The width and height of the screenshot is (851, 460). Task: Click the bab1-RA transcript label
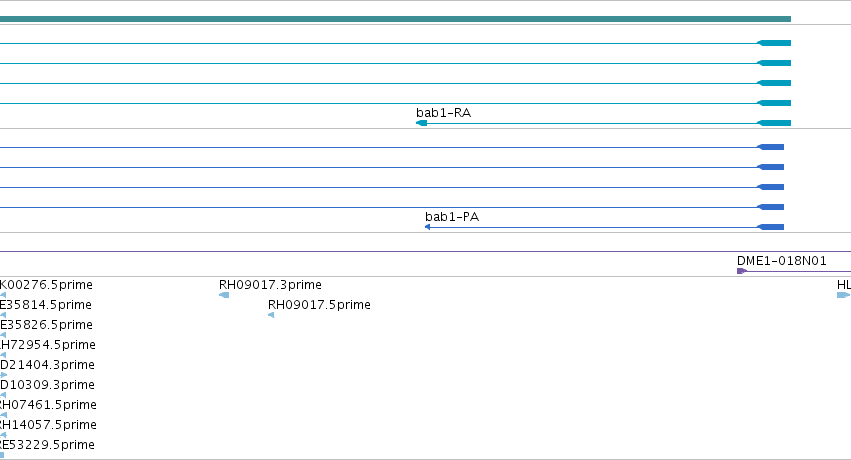(443, 113)
